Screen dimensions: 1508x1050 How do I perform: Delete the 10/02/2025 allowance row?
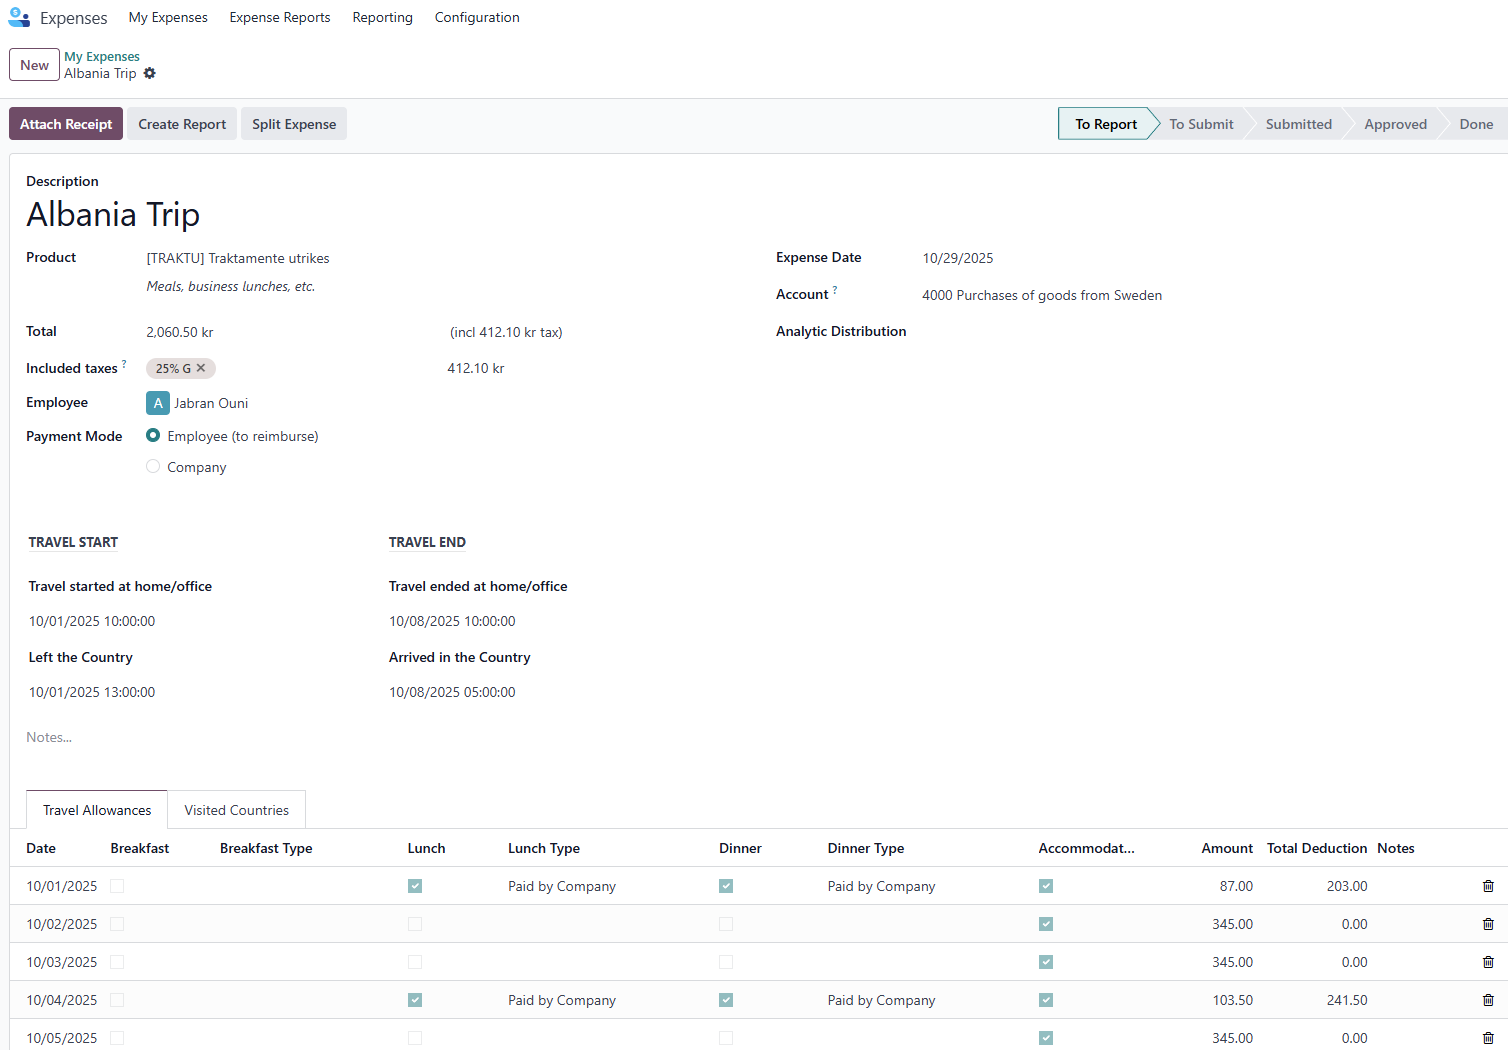tap(1487, 924)
